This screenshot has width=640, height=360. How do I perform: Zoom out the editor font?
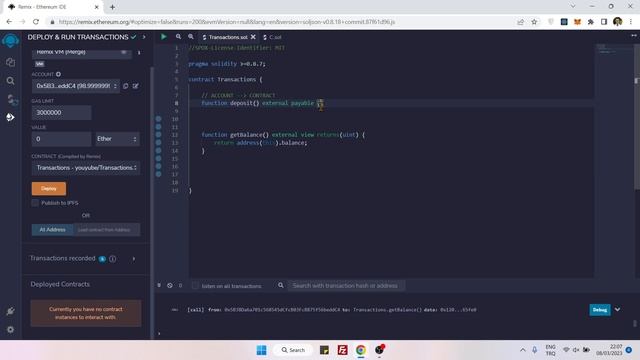pos(178,37)
